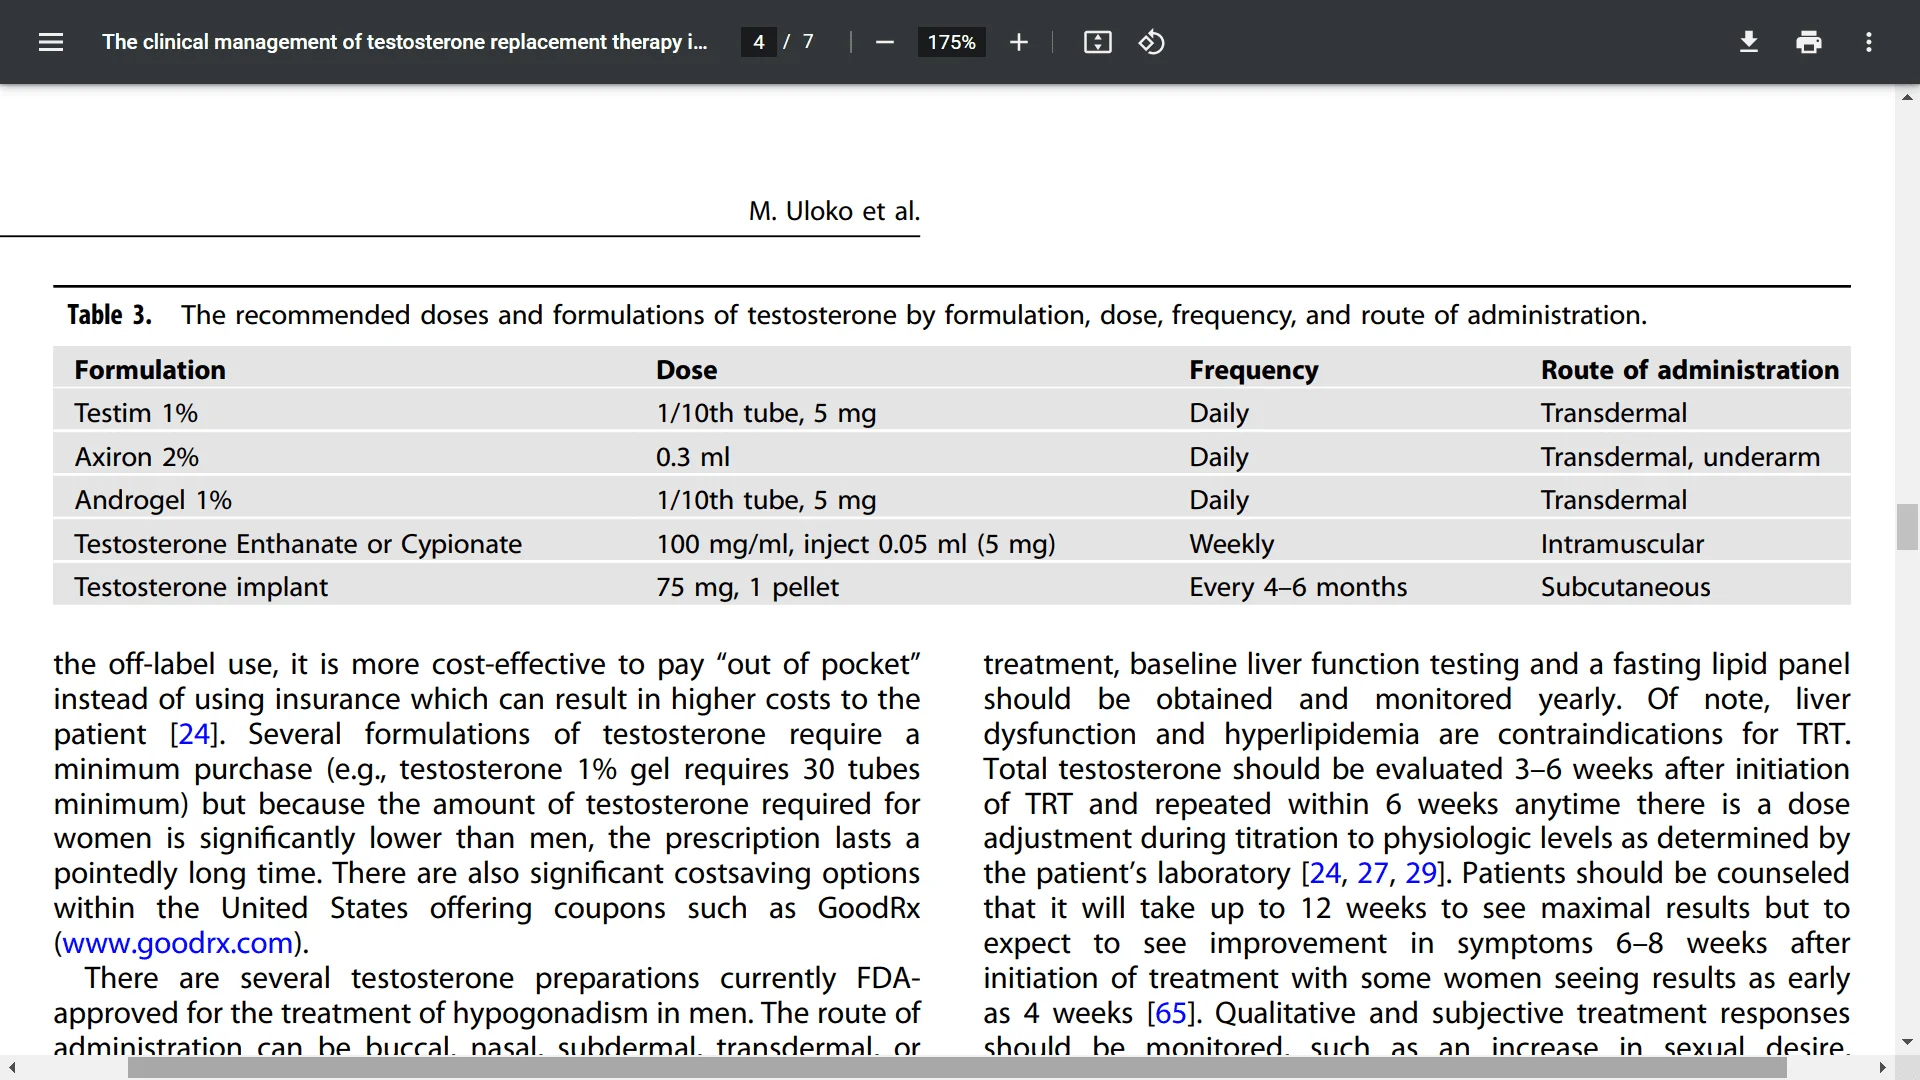The width and height of the screenshot is (1920, 1080).
Task: Open the more actions three-dot menu
Action: 1868,42
